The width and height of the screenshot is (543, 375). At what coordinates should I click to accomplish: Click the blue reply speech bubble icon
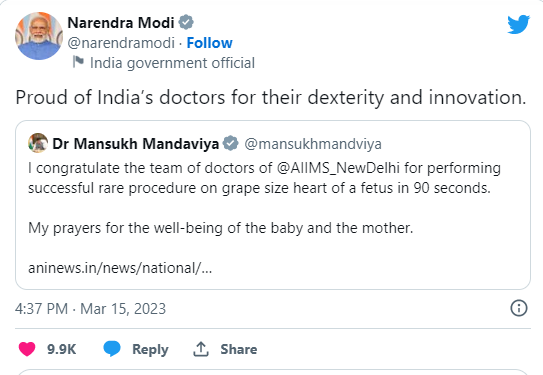coord(112,348)
